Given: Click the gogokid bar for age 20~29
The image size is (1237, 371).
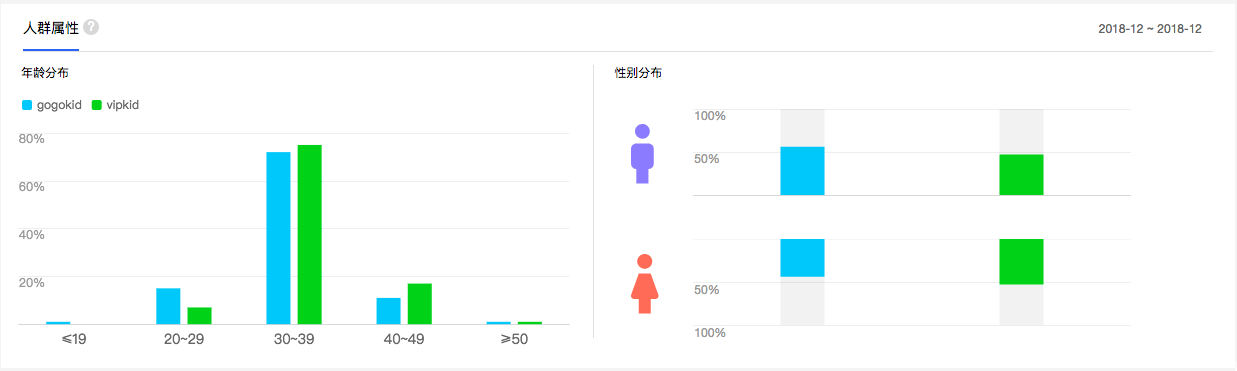Looking at the screenshot, I should [x=168, y=306].
